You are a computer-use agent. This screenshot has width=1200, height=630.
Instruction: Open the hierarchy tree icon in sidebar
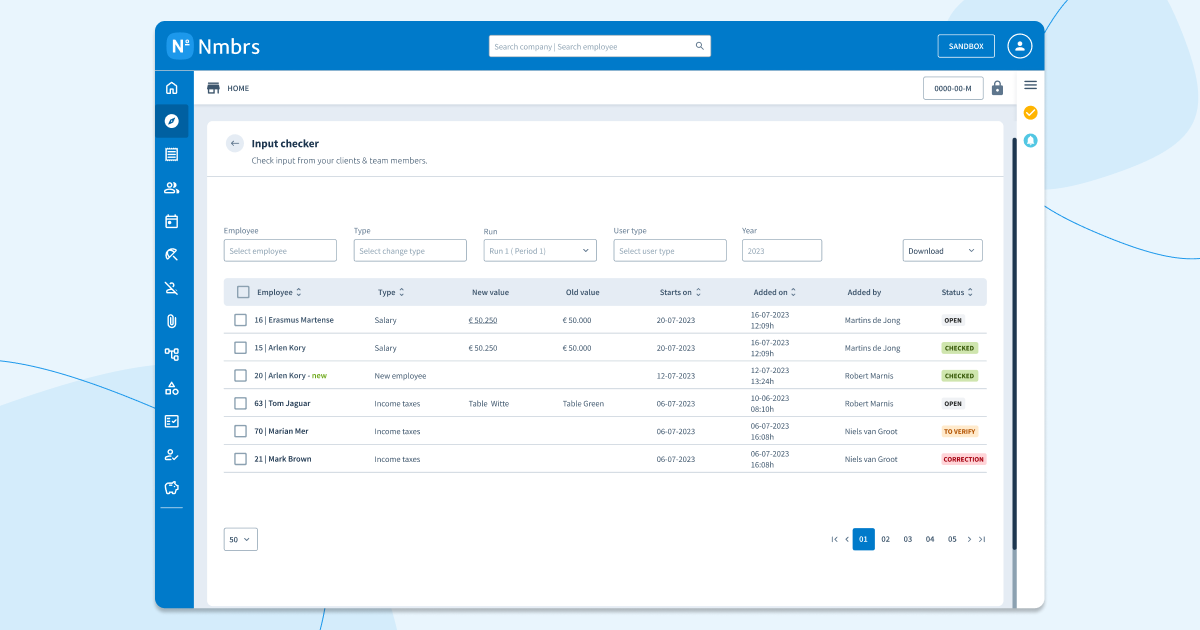pyautogui.click(x=171, y=354)
